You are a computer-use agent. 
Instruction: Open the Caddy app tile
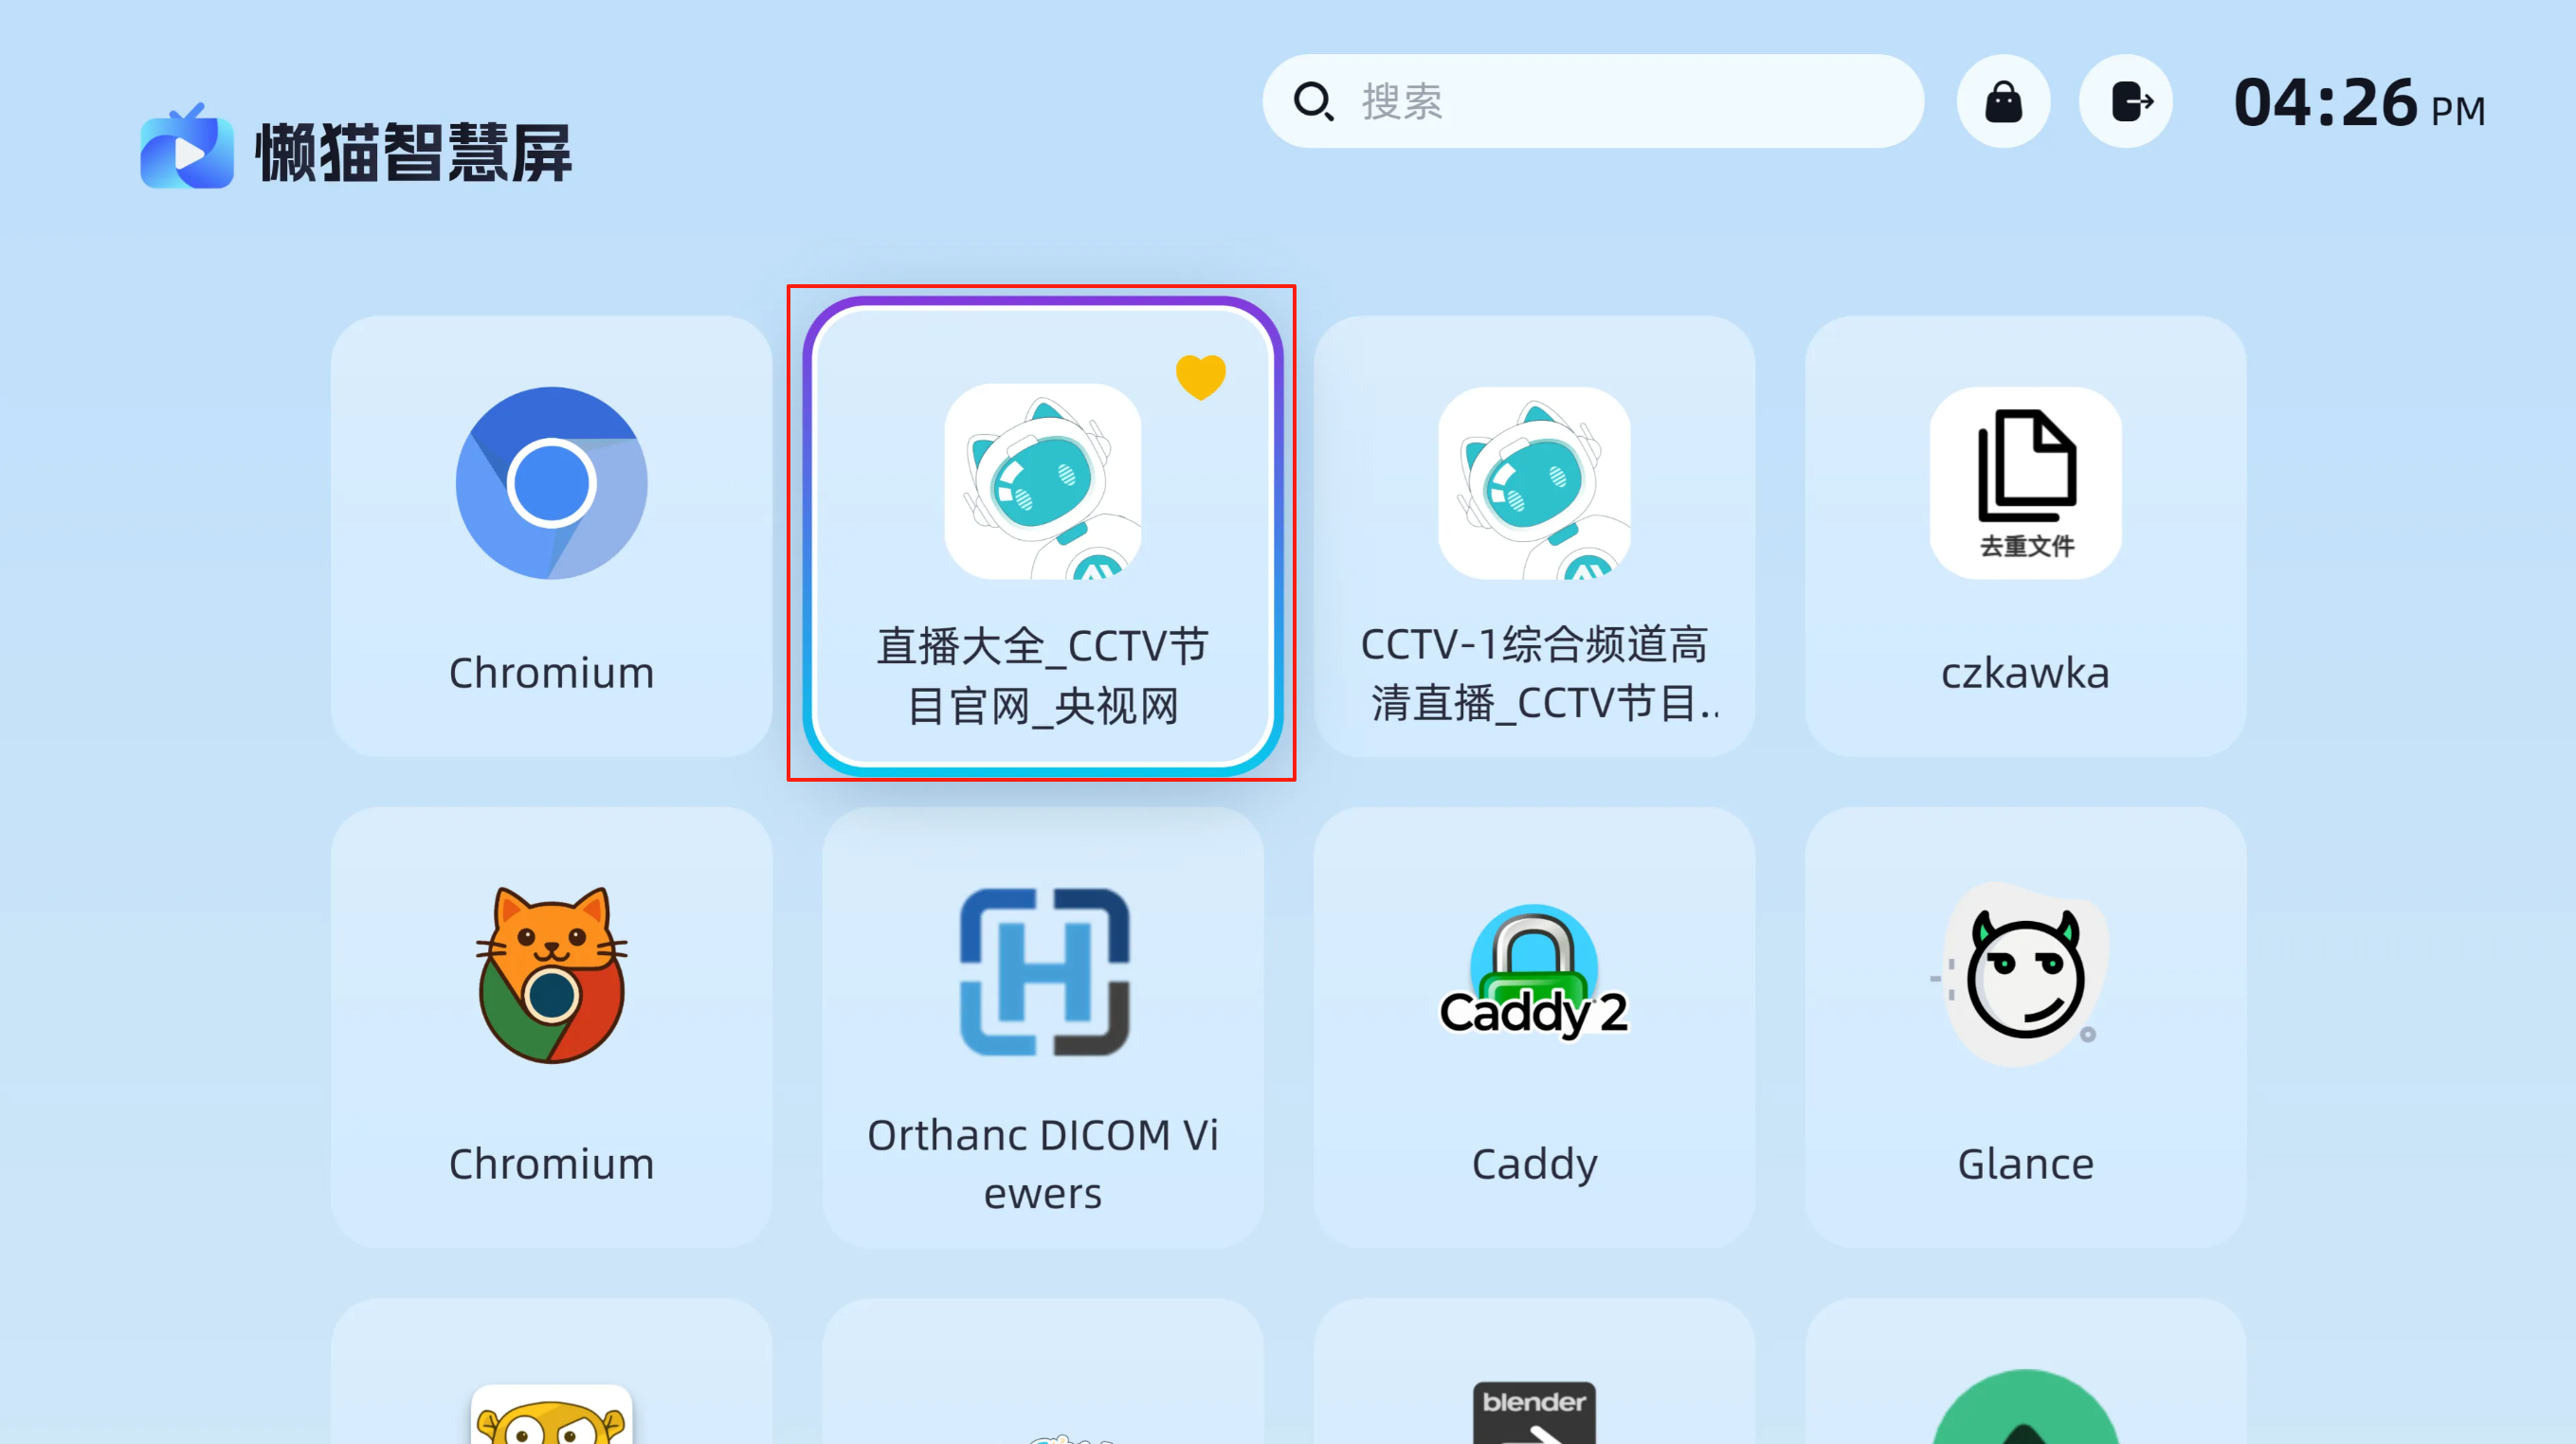pyautogui.click(x=1534, y=1027)
